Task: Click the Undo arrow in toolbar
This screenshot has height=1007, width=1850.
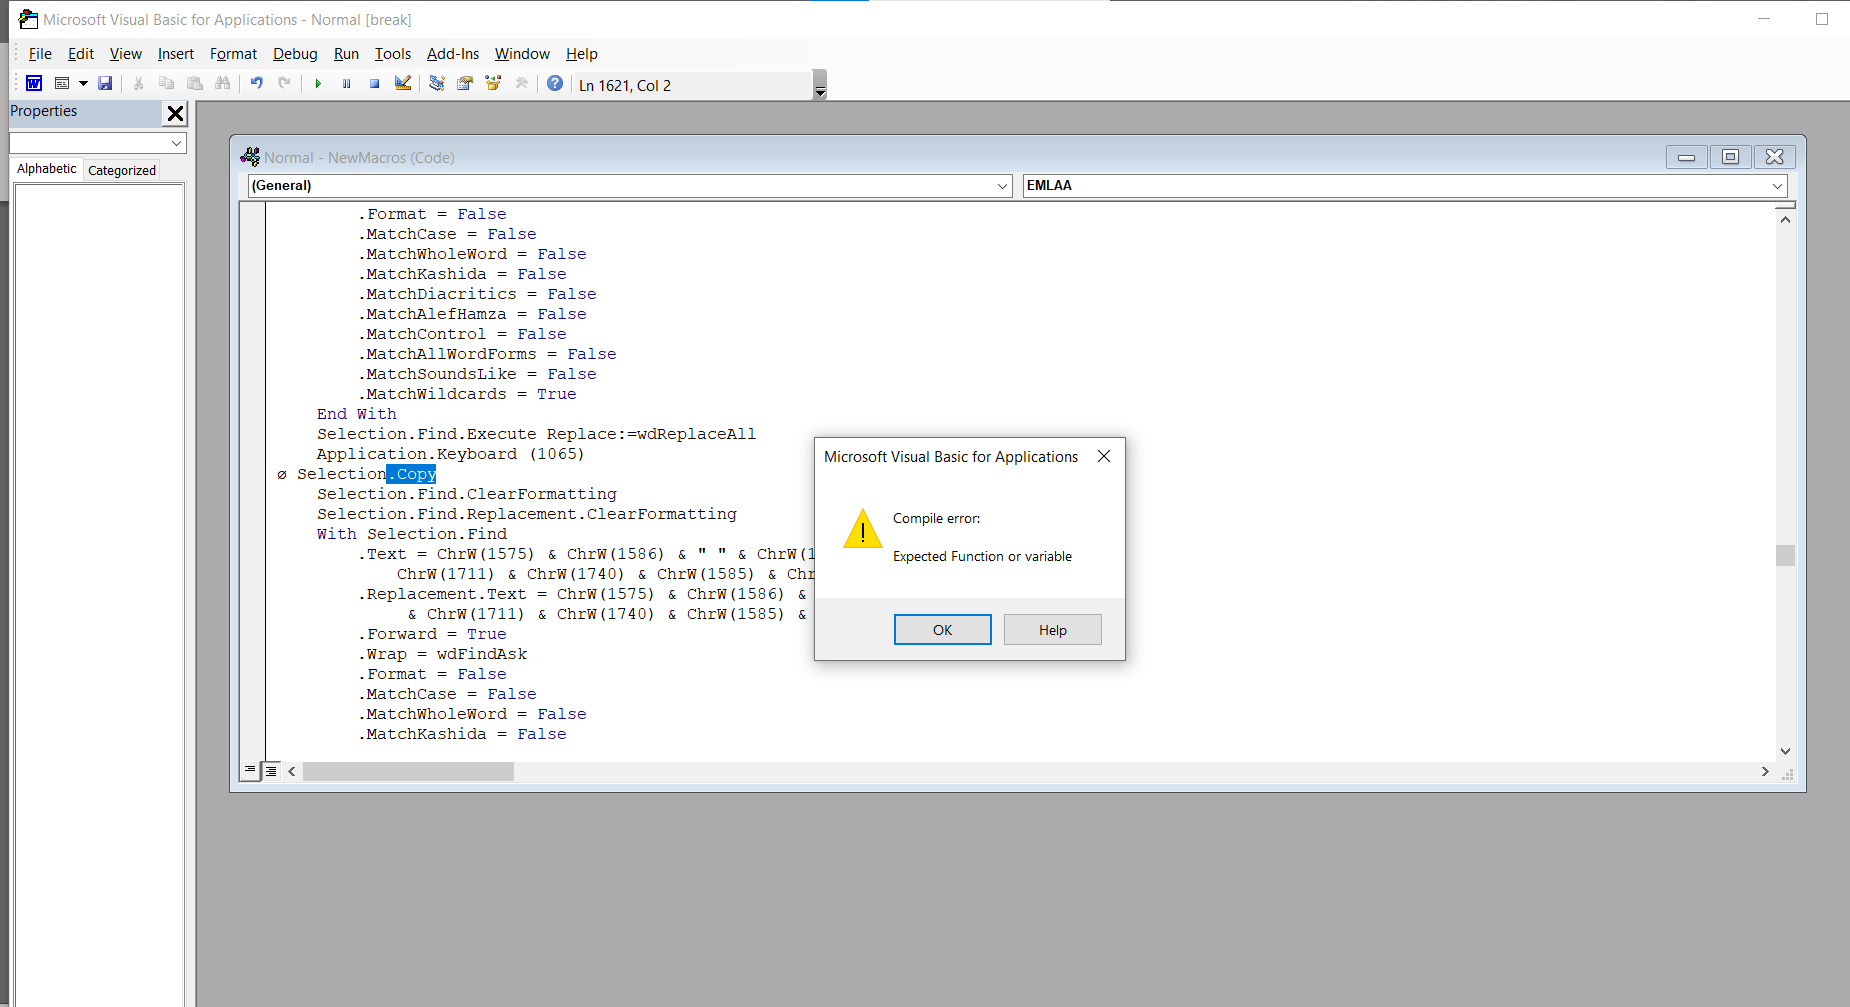Action: [257, 83]
